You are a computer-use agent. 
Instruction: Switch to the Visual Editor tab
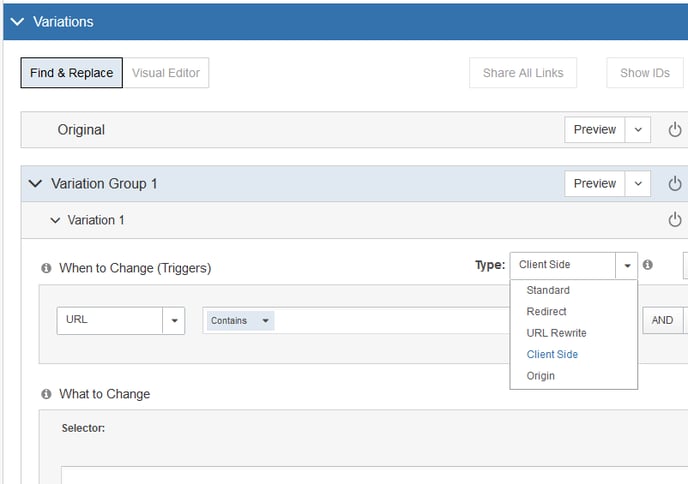click(166, 73)
